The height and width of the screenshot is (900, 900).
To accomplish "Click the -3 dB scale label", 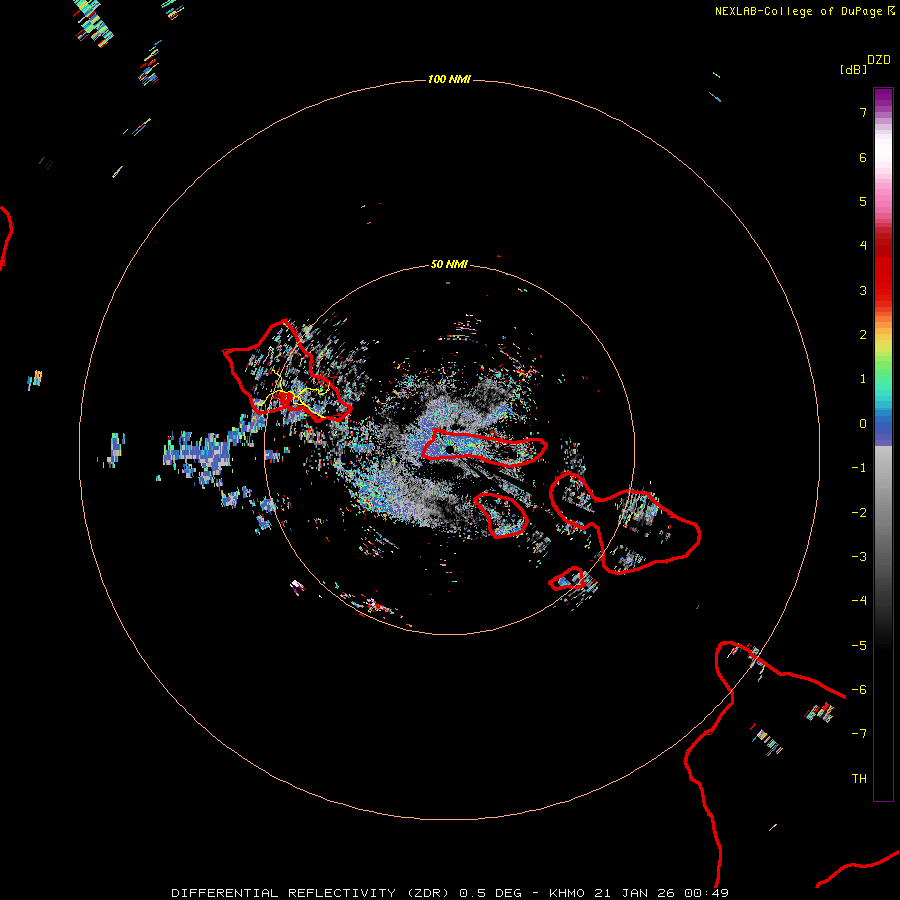I will 859,557.
